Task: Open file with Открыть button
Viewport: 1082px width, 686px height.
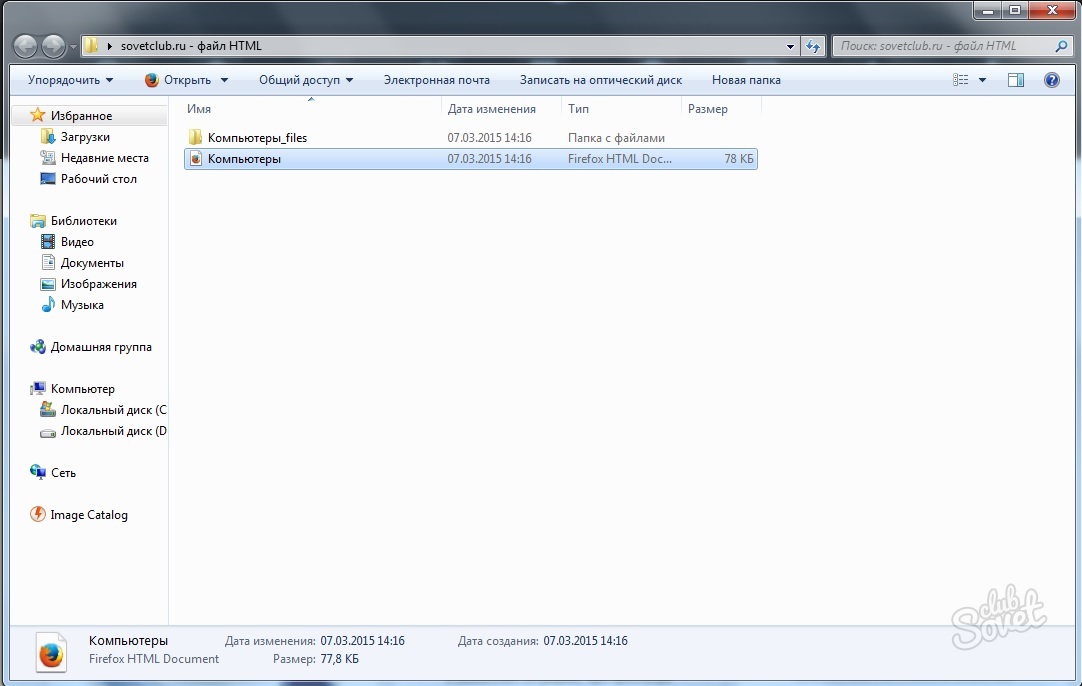Action: point(178,80)
